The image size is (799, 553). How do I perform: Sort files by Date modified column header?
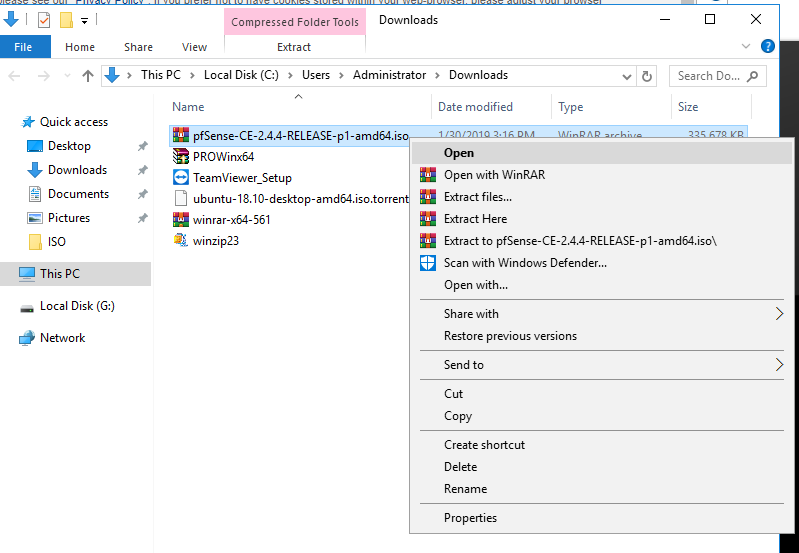point(491,107)
